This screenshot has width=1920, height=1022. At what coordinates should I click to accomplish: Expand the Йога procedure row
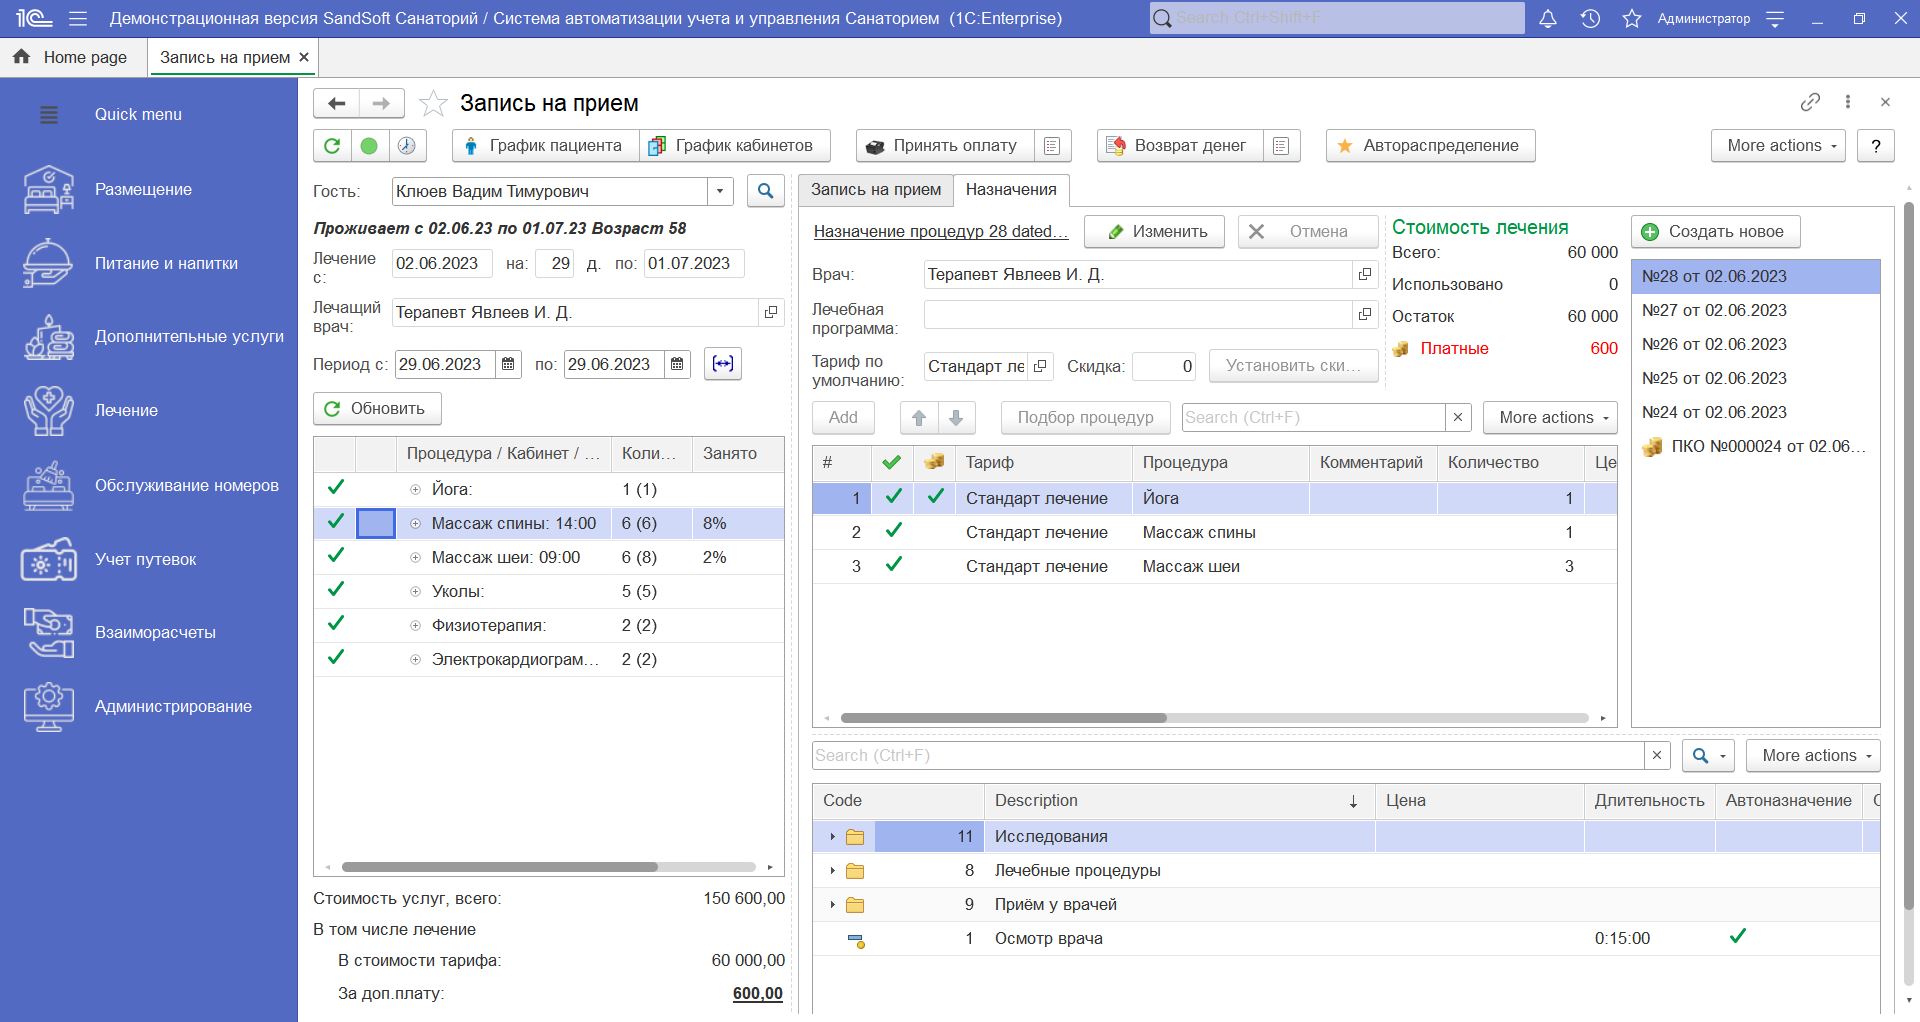pos(415,490)
